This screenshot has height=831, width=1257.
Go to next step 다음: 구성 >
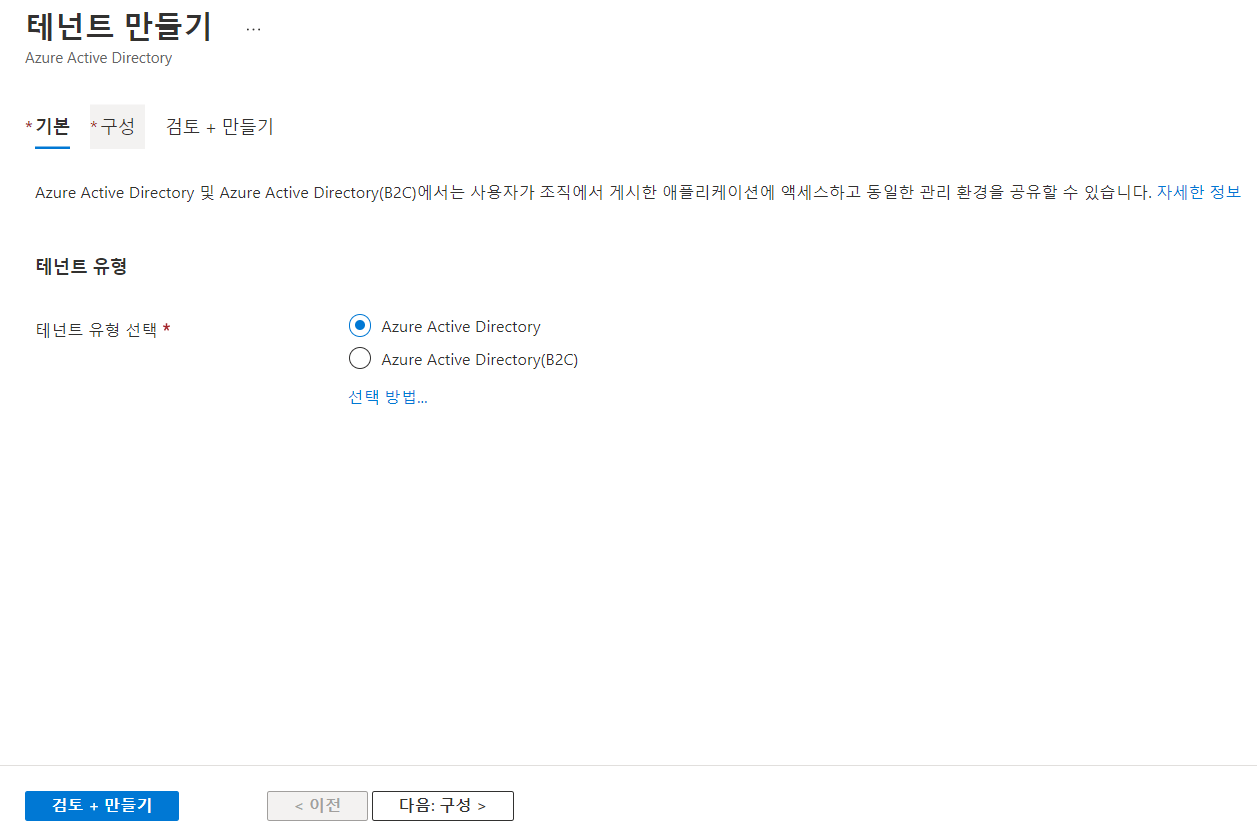[443, 806]
